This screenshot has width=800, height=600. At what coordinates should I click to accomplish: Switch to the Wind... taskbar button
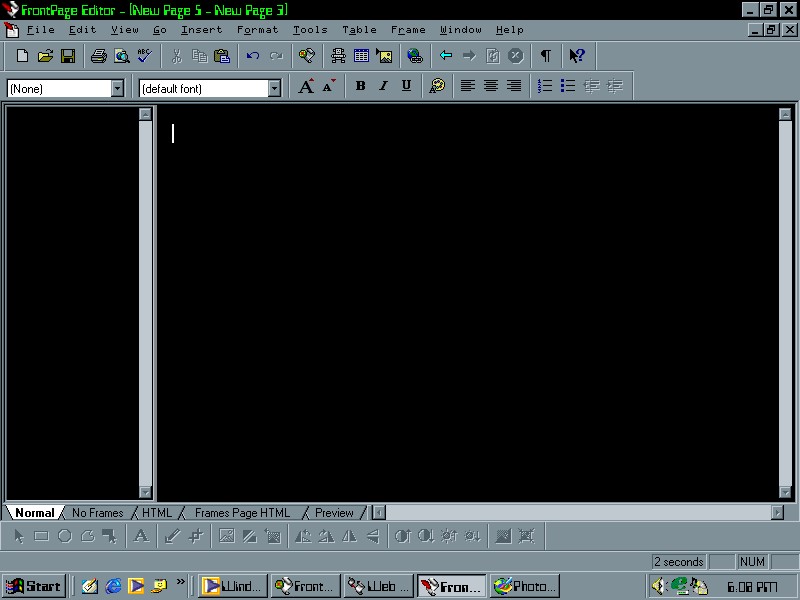(233, 586)
